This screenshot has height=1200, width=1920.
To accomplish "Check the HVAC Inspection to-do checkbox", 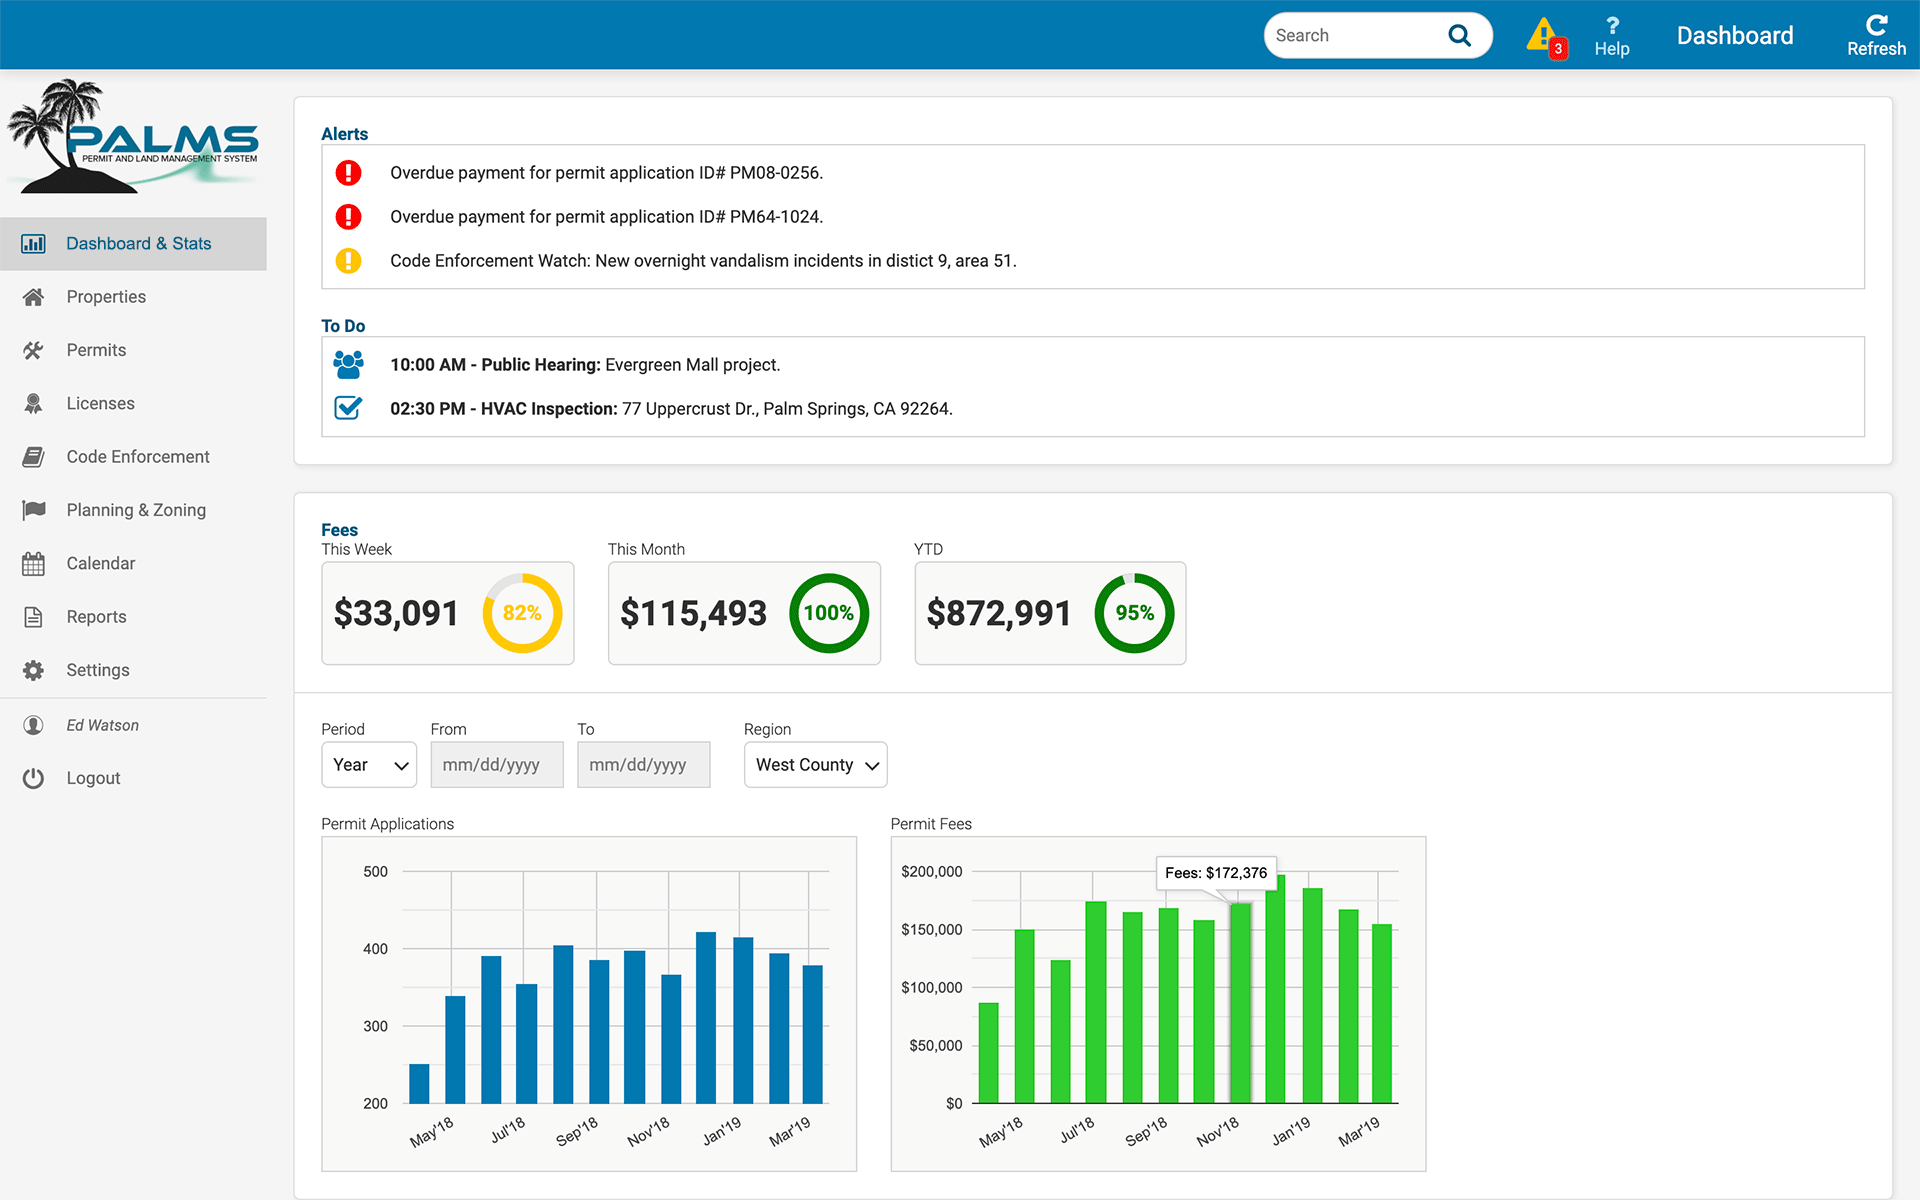I will pyautogui.click(x=348, y=408).
